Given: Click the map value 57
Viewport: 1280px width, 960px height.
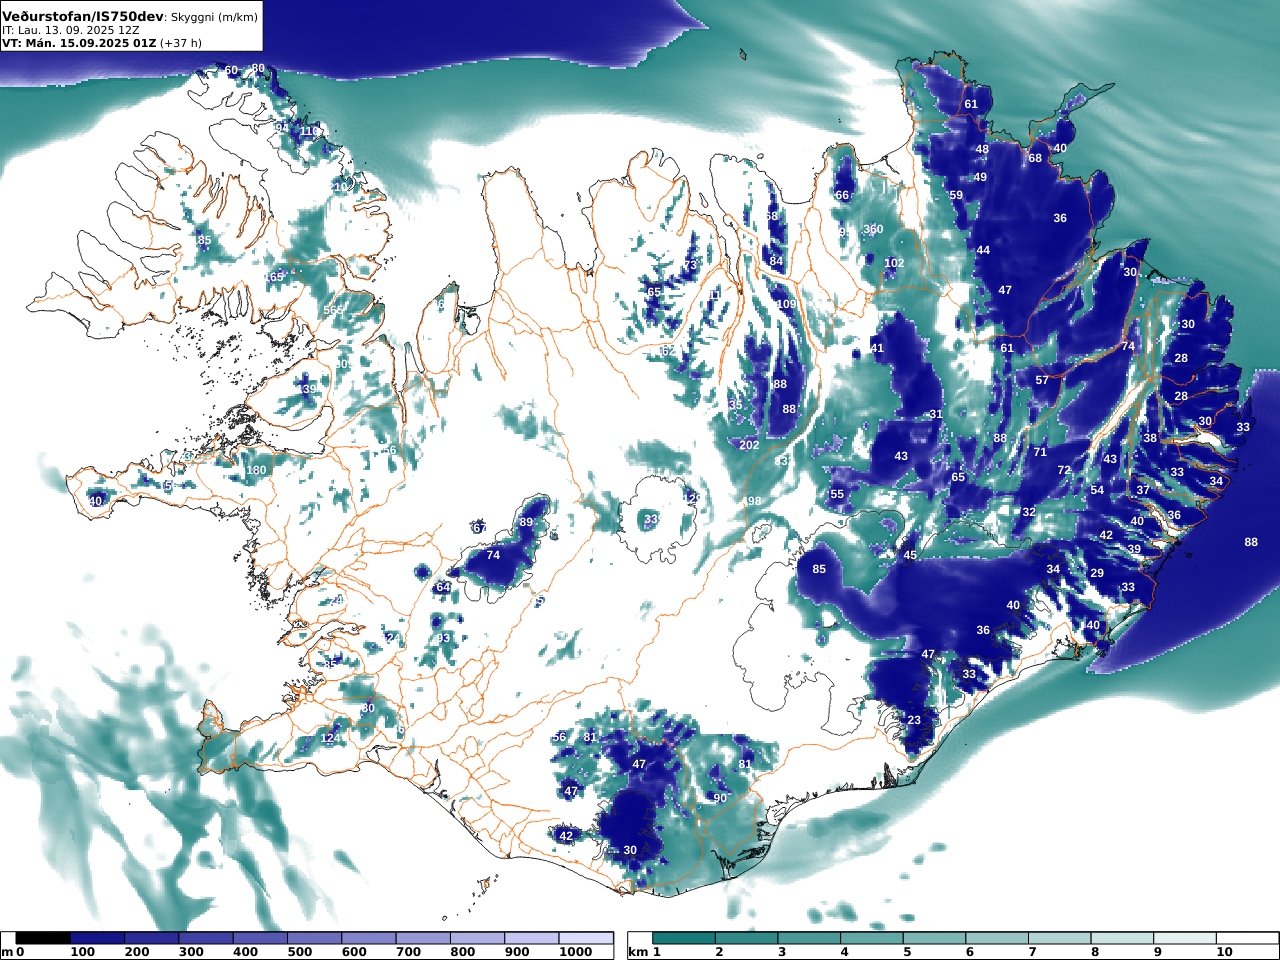Looking at the screenshot, I should tap(1042, 380).
